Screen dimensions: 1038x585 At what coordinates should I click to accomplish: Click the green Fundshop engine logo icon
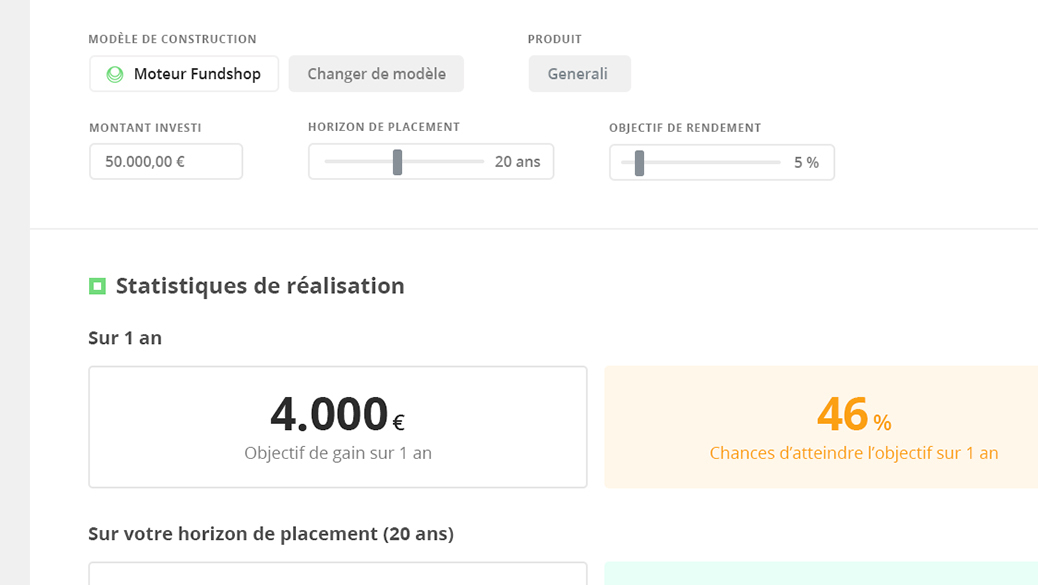(115, 74)
